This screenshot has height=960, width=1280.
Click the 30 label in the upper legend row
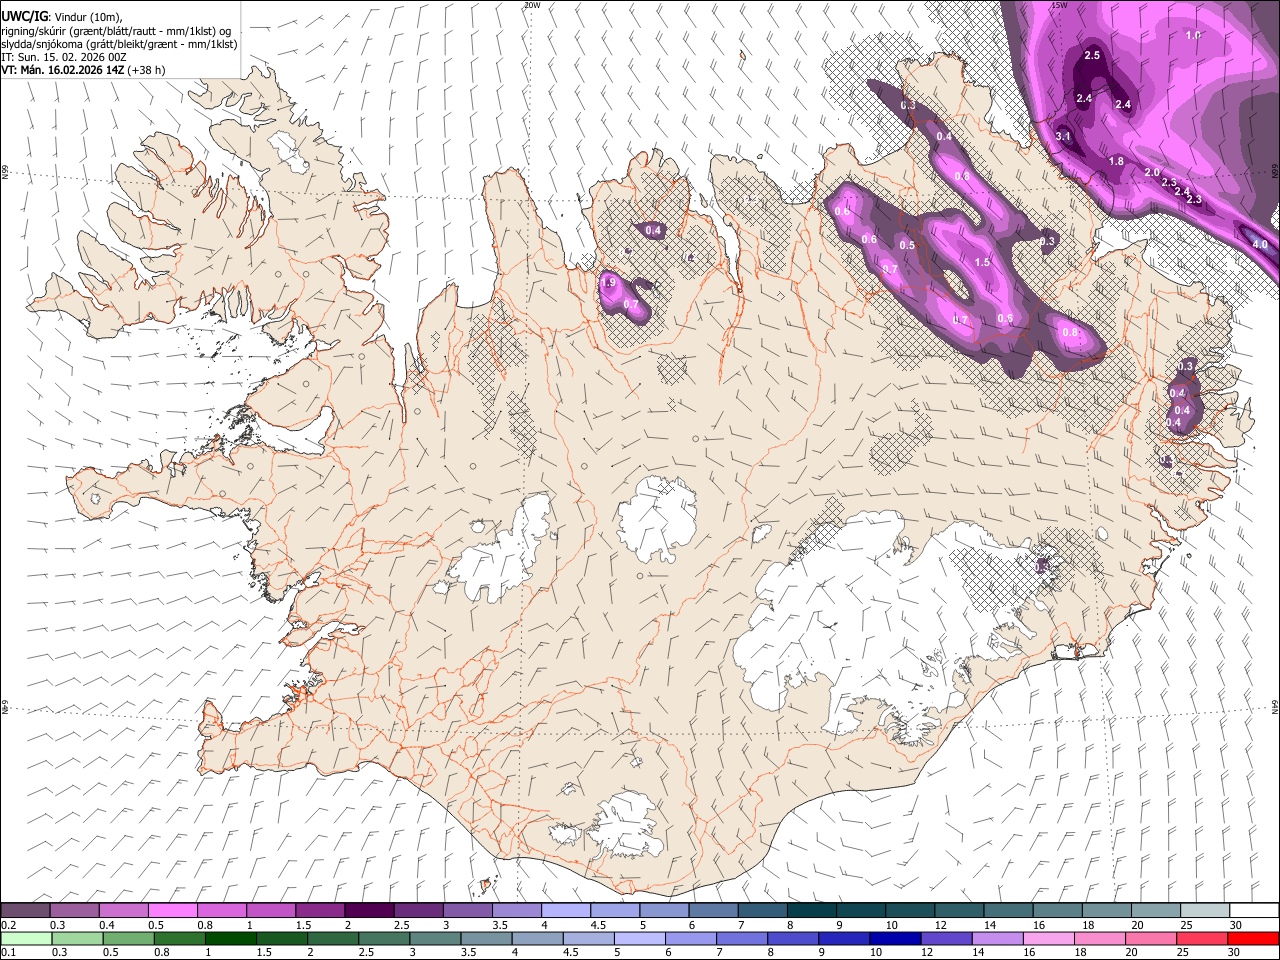click(x=1236, y=925)
